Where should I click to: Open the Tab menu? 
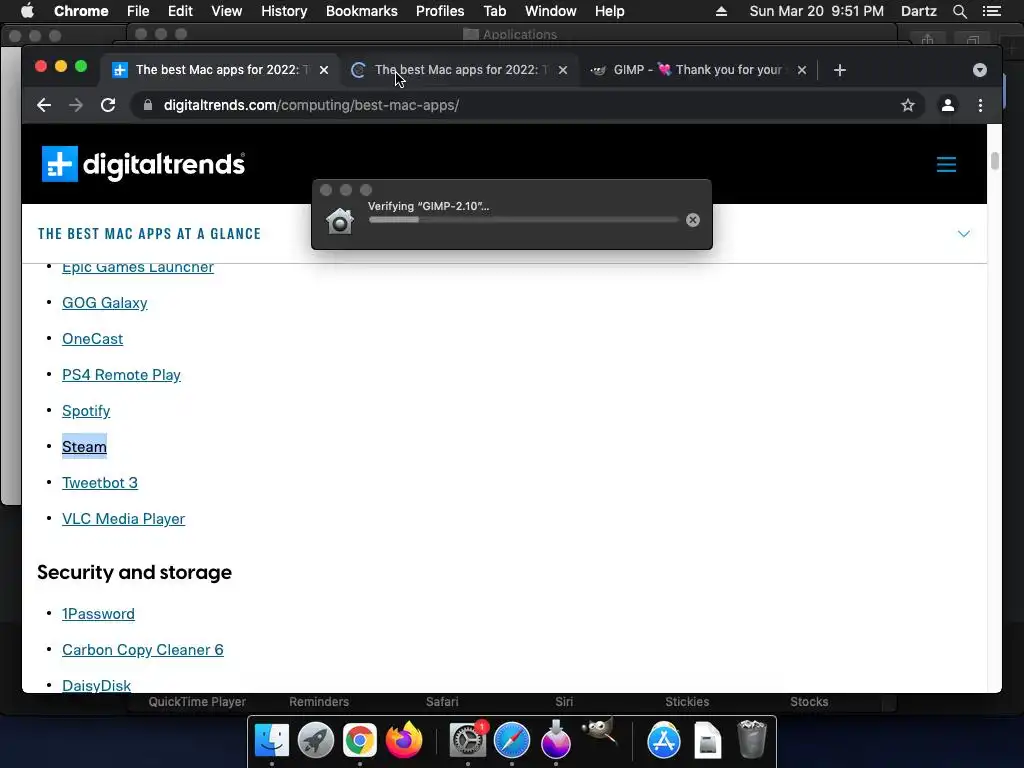coord(494,11)
